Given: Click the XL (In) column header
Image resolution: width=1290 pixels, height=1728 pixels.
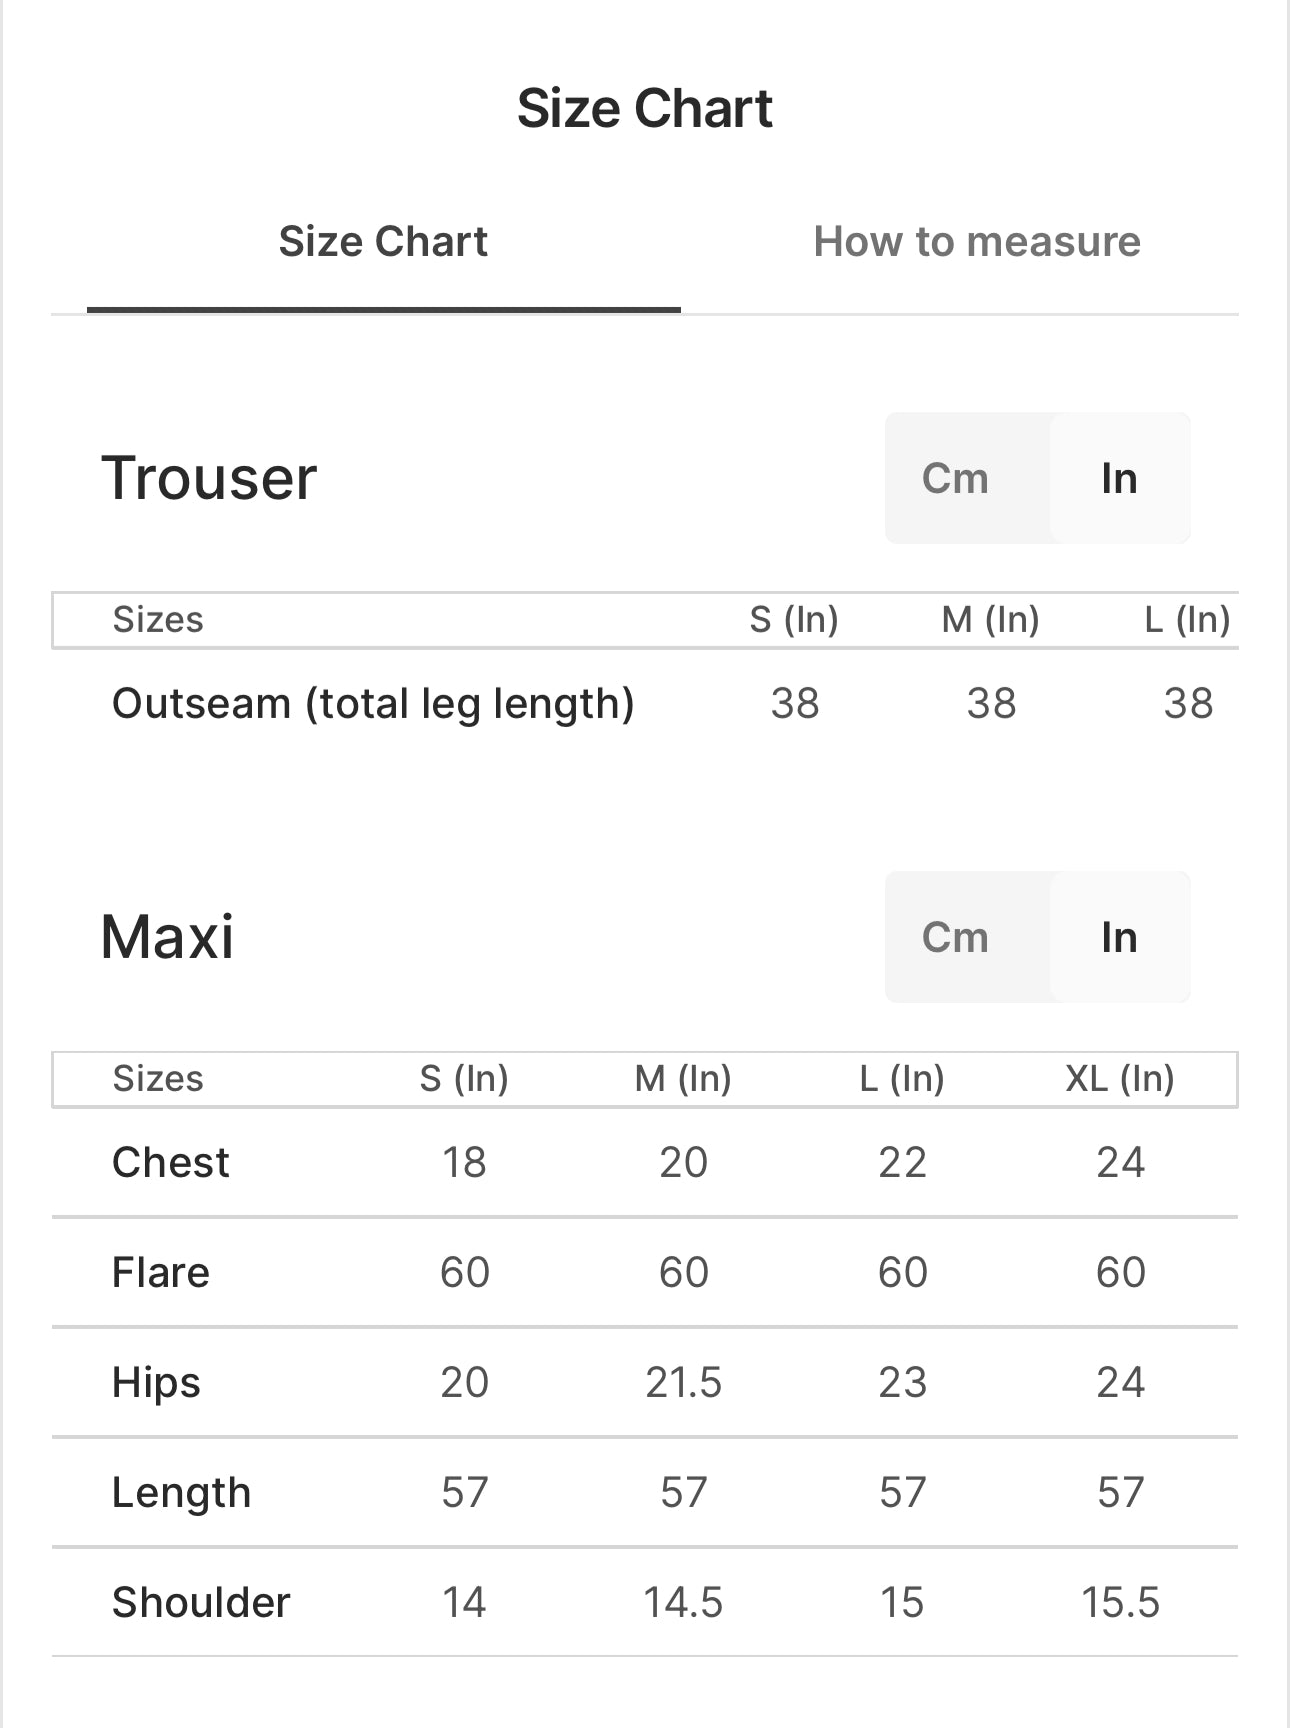Looking at the screenshot, I should 1119,1079.
